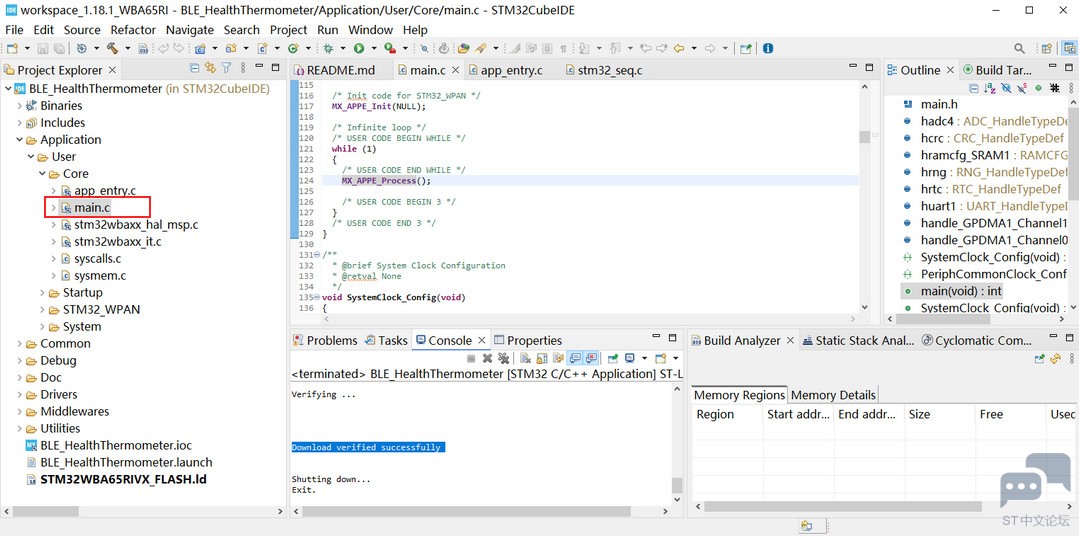Open the dropdown arrow beside Run button
Viewport: 1079px width, 536px height.
(374, 48)
